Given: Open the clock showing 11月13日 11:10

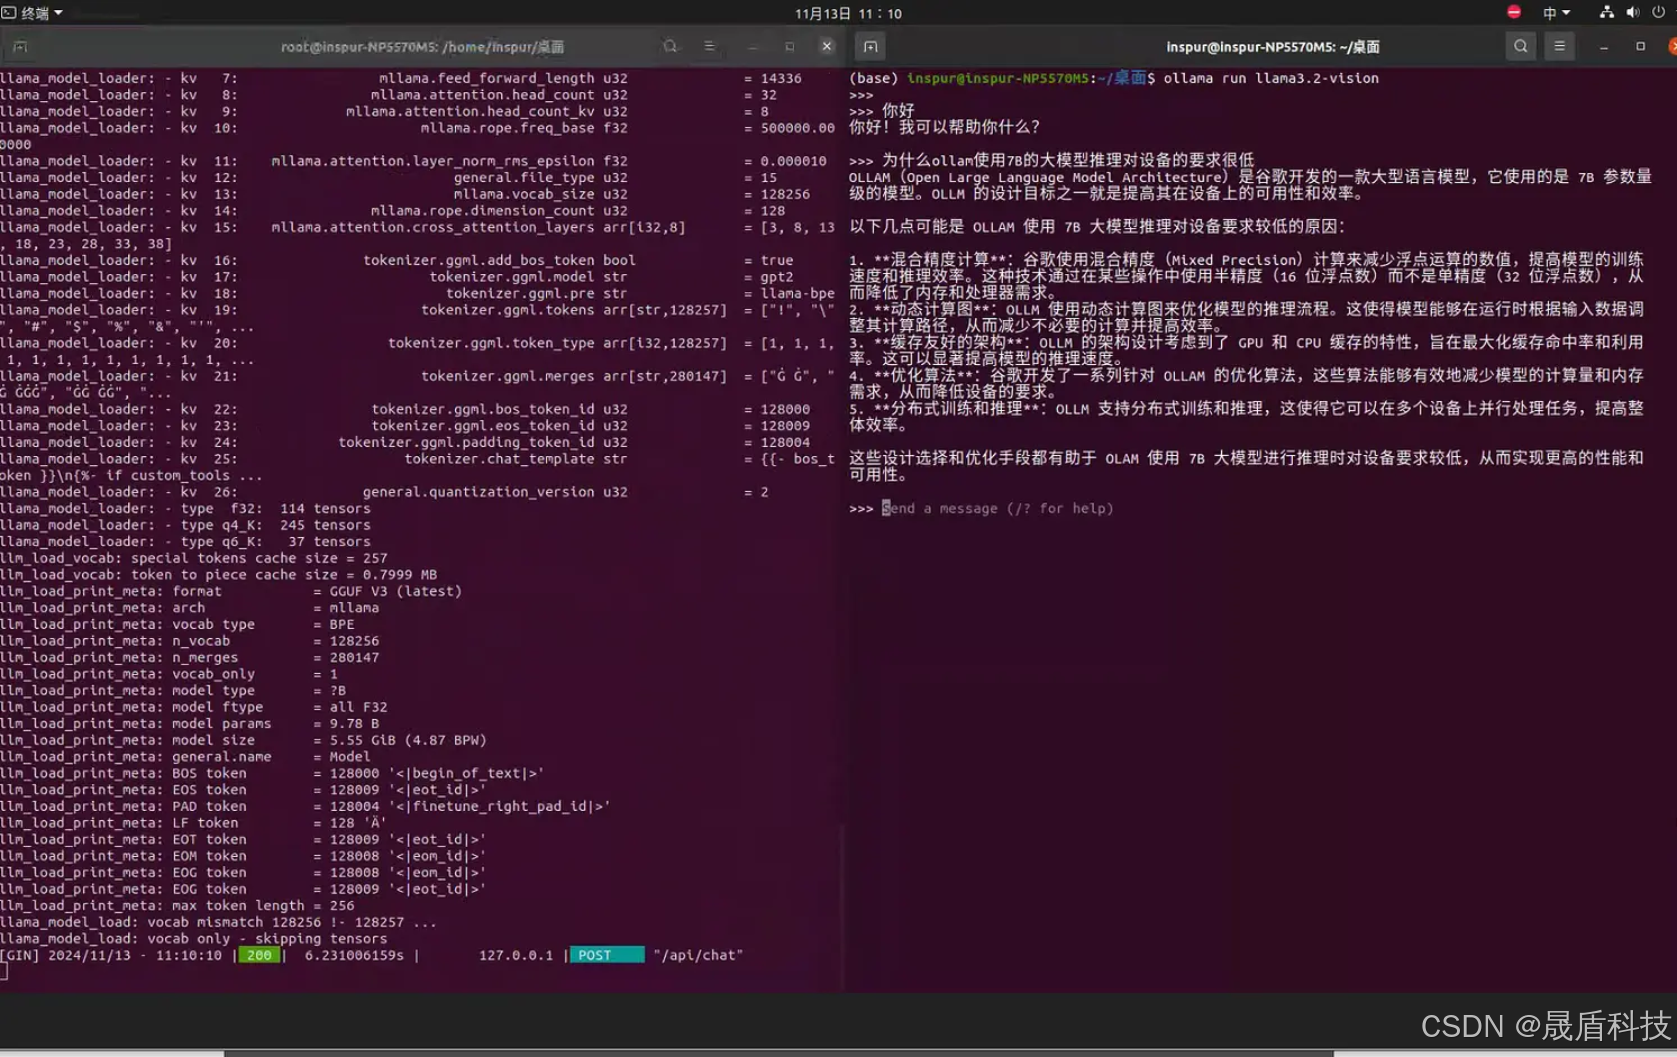Looking at the screenshot, I should 848,13.
